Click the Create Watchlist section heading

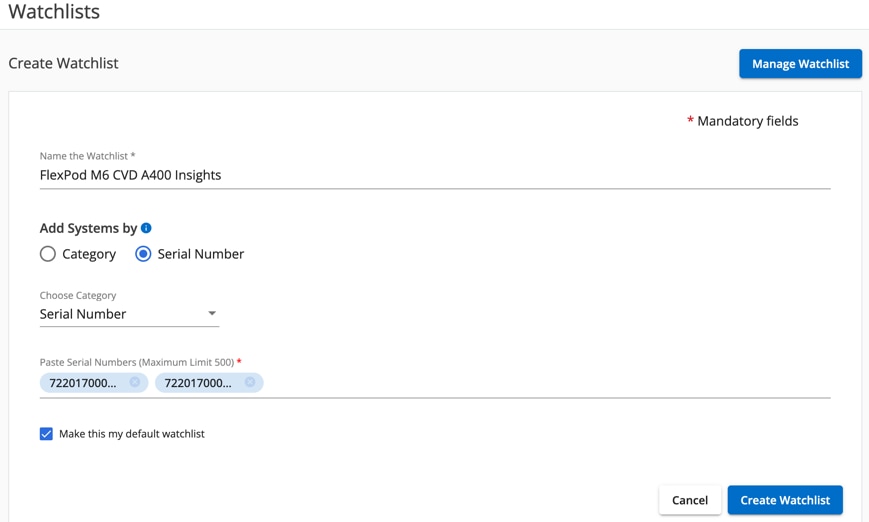[63, 63]
